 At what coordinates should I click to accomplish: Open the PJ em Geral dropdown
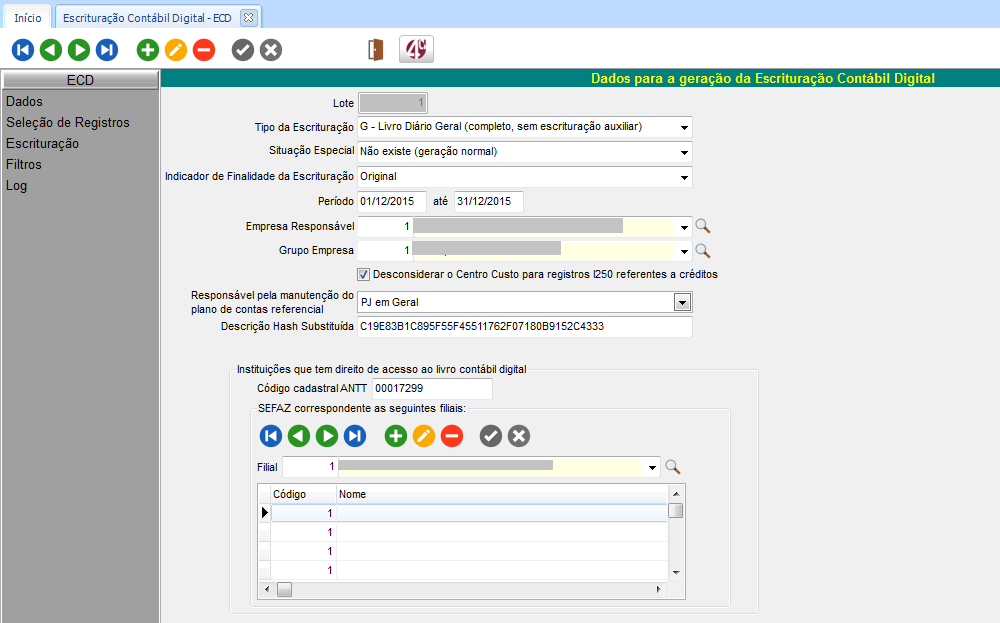point(682,302)
